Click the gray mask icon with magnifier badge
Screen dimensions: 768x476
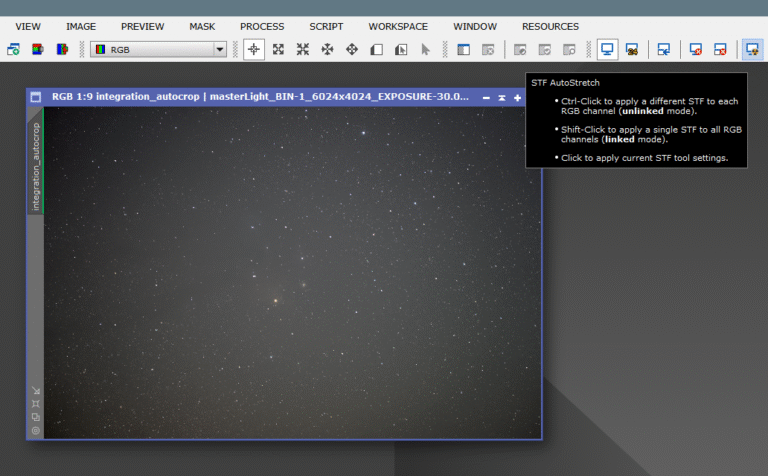click(569, 49)
